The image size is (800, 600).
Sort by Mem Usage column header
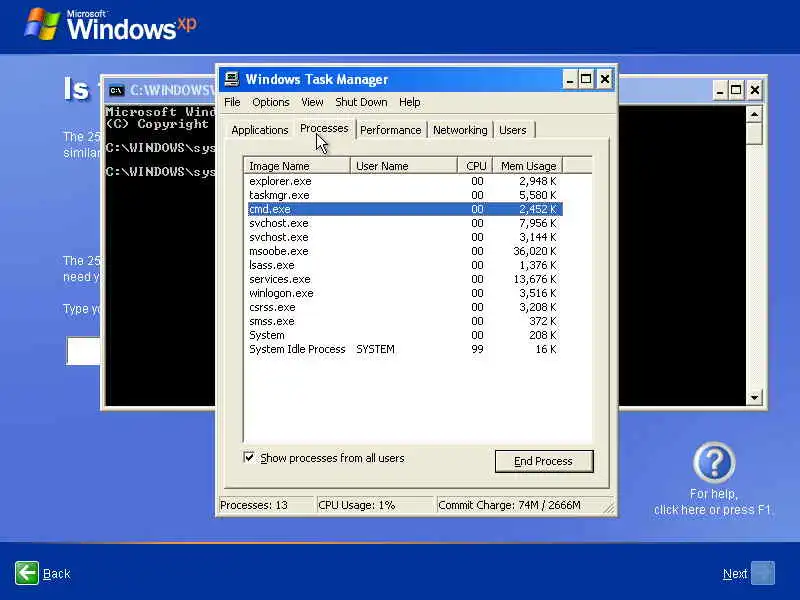tap(528, 166)
